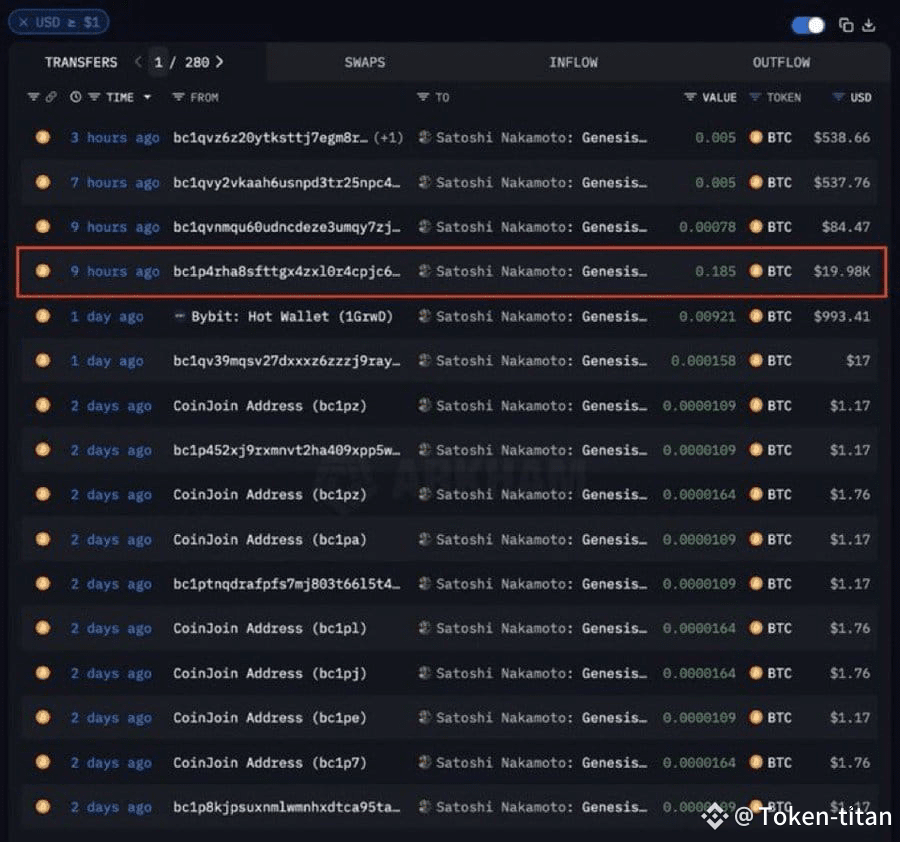Open CoinJoin Address (bc1pa)
900x842 pixels.
(x=270, y=540)
